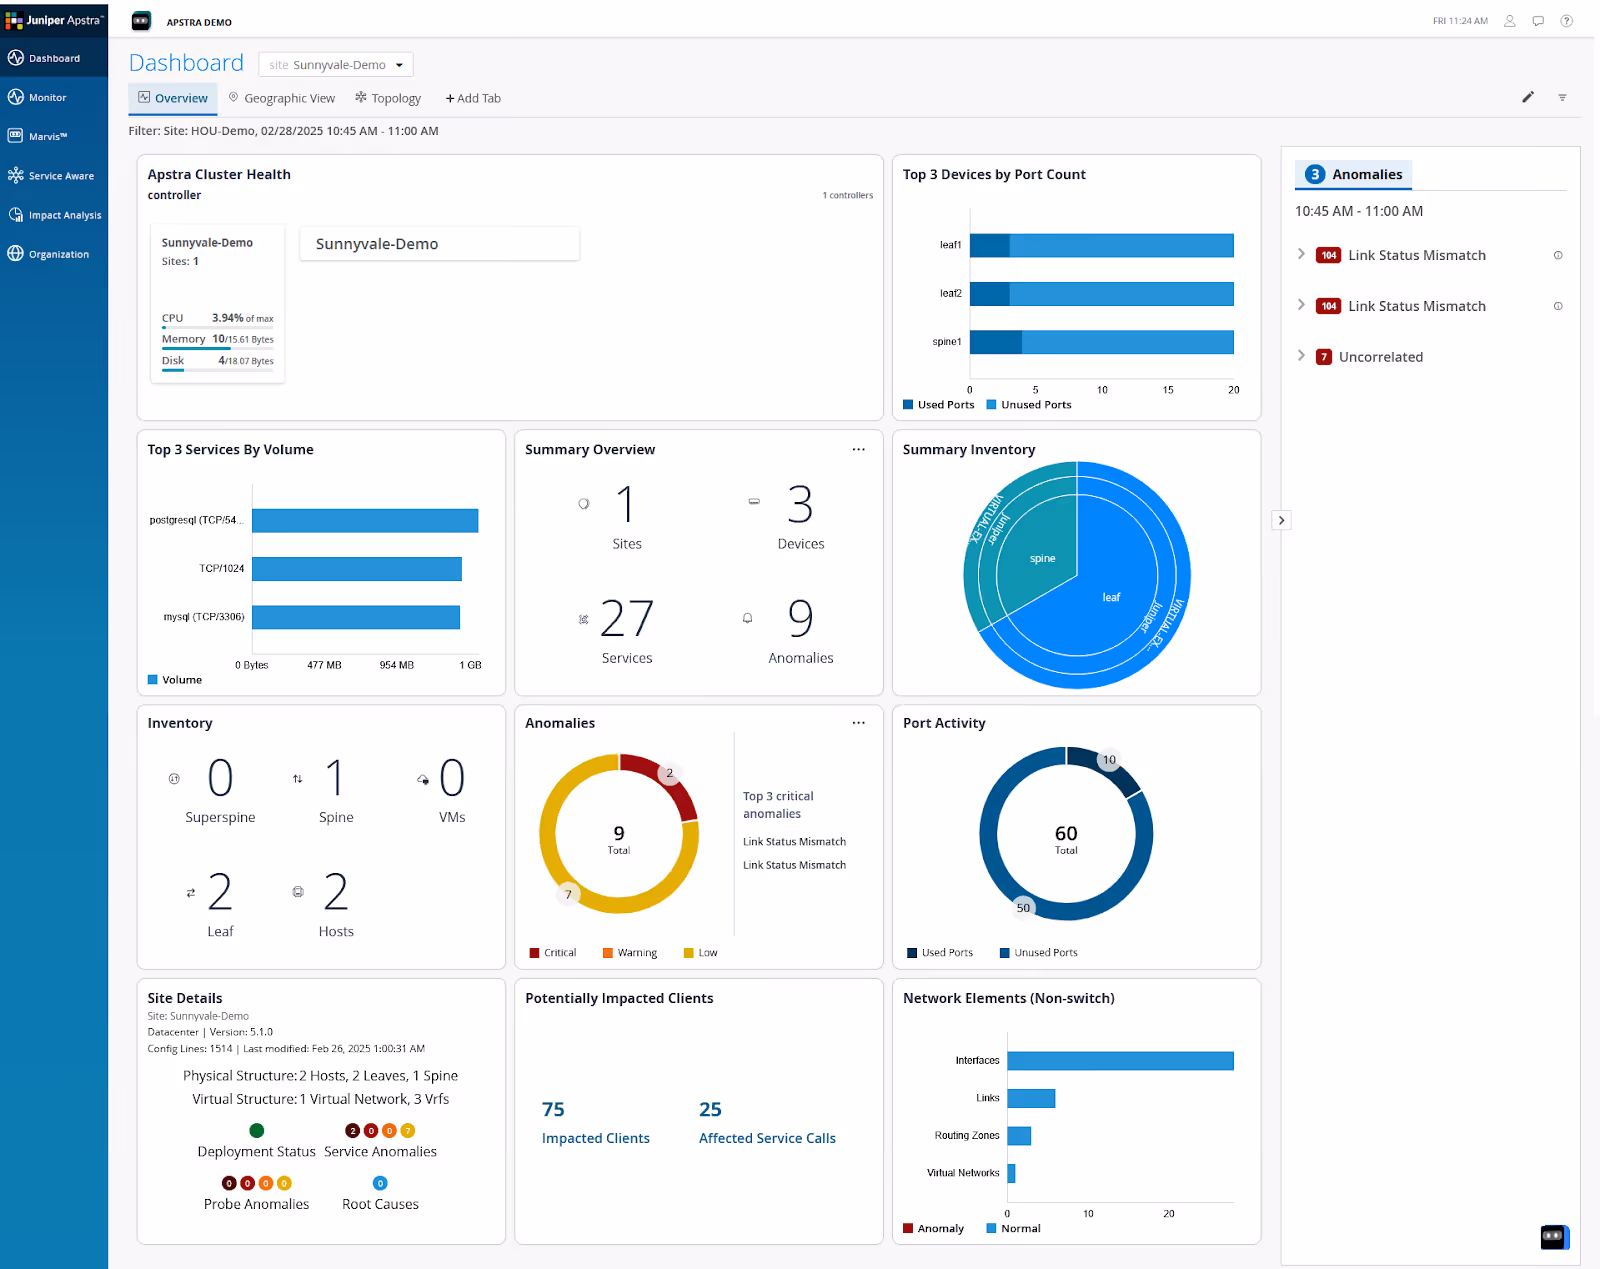Click the Affected Service Calls link
Viewport: 1600px width, 1269px height.
coord(767,1138)
